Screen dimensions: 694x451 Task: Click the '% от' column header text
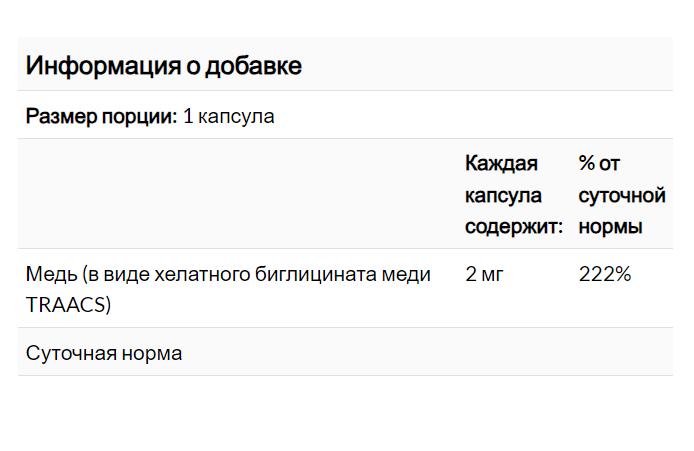click(x=599, y=164)
